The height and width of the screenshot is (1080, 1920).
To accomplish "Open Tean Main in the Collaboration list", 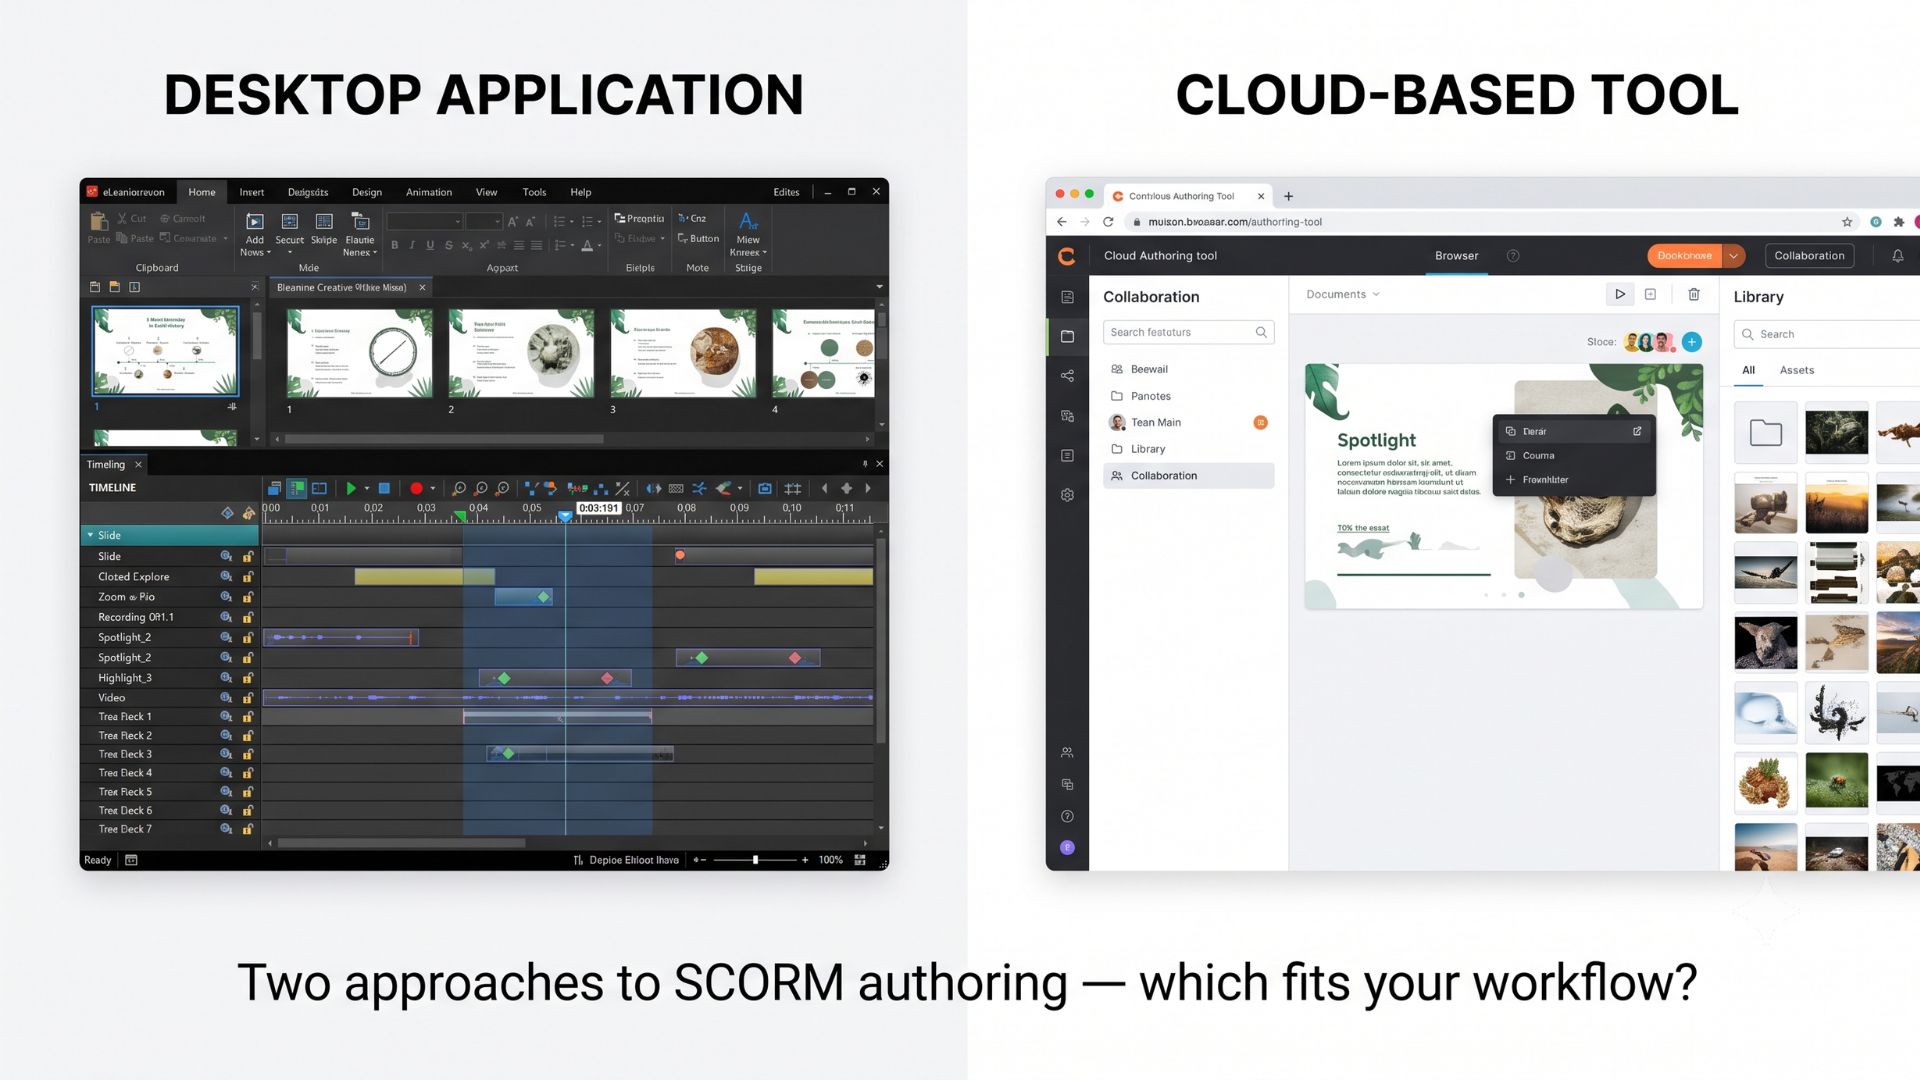I will click(x=1188, y=423).
